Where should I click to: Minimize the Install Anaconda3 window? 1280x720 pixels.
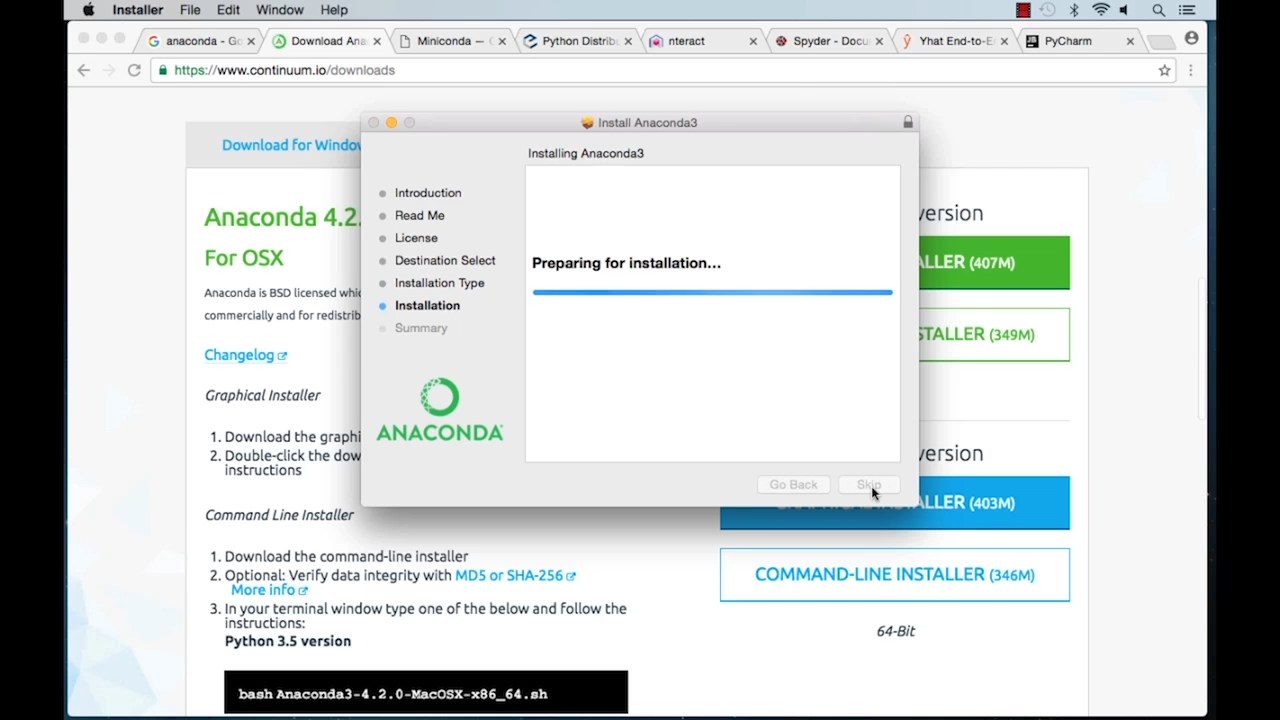point(391,122)
